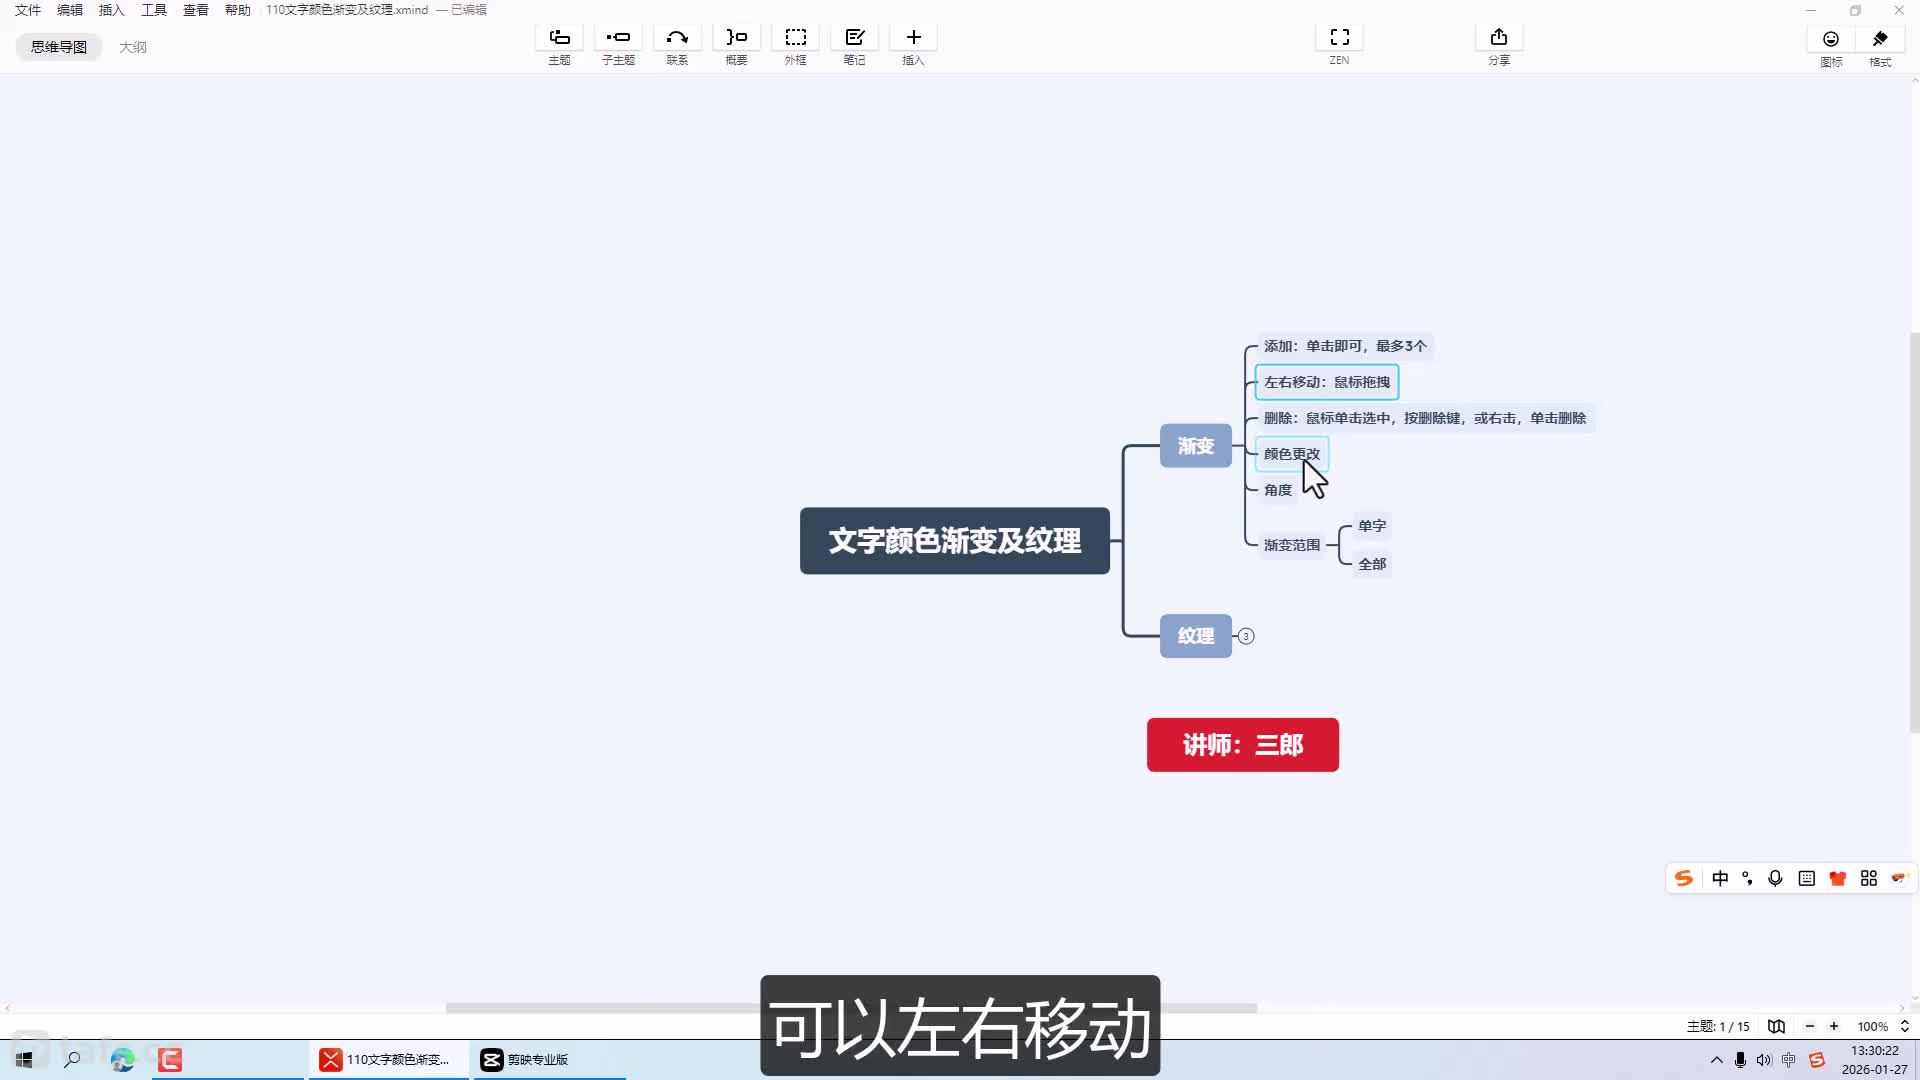1920x1080 pixels.
Task: Open the zoom percentage stepper arrows
Action: tap(1904, 1026)
